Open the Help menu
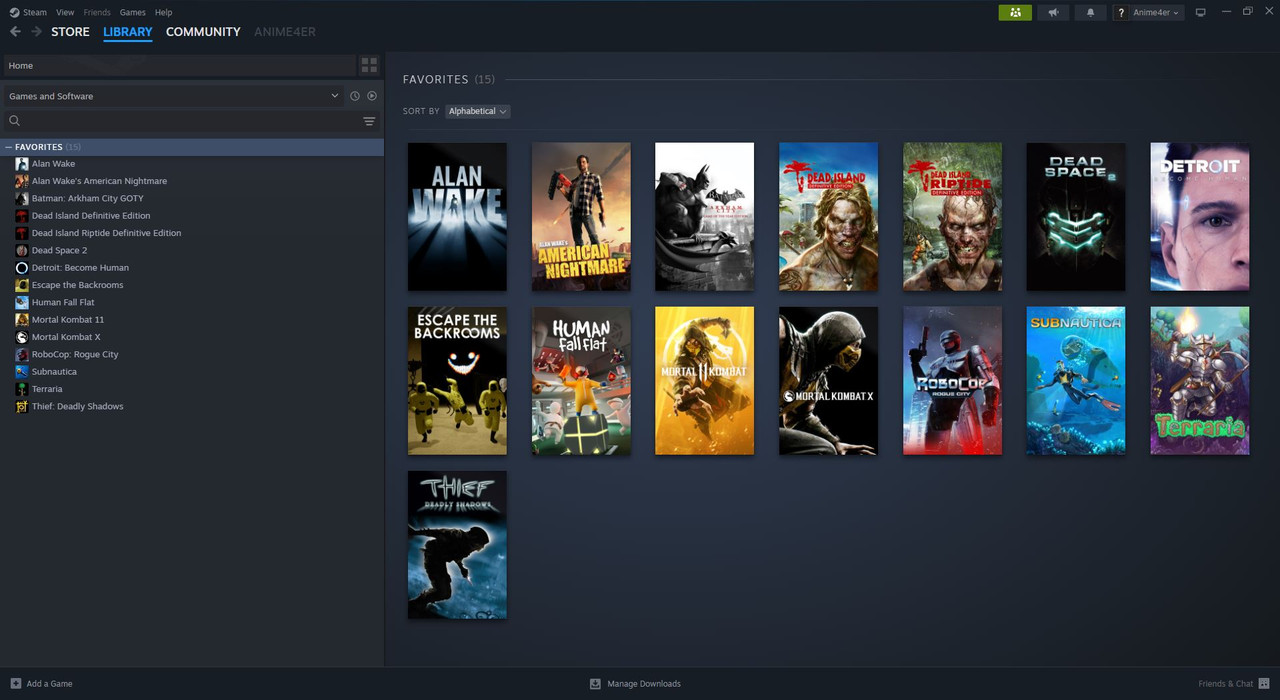The height and width of the screenshot is (700, 1280). click(164, 12)
